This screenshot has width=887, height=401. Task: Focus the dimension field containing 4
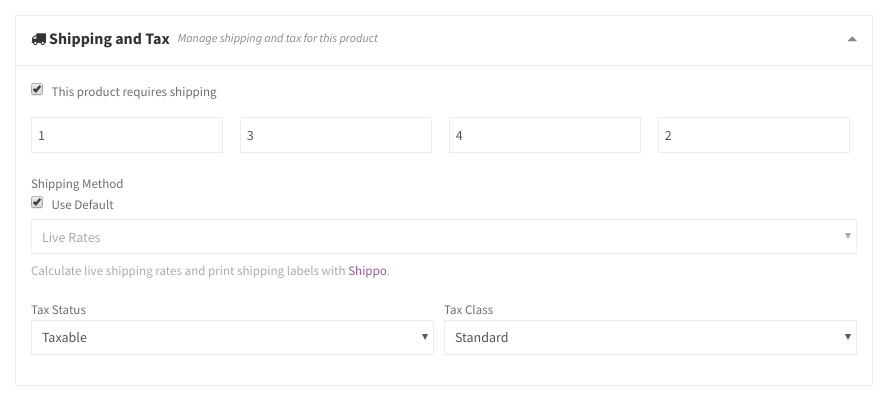tap(545, 135)
